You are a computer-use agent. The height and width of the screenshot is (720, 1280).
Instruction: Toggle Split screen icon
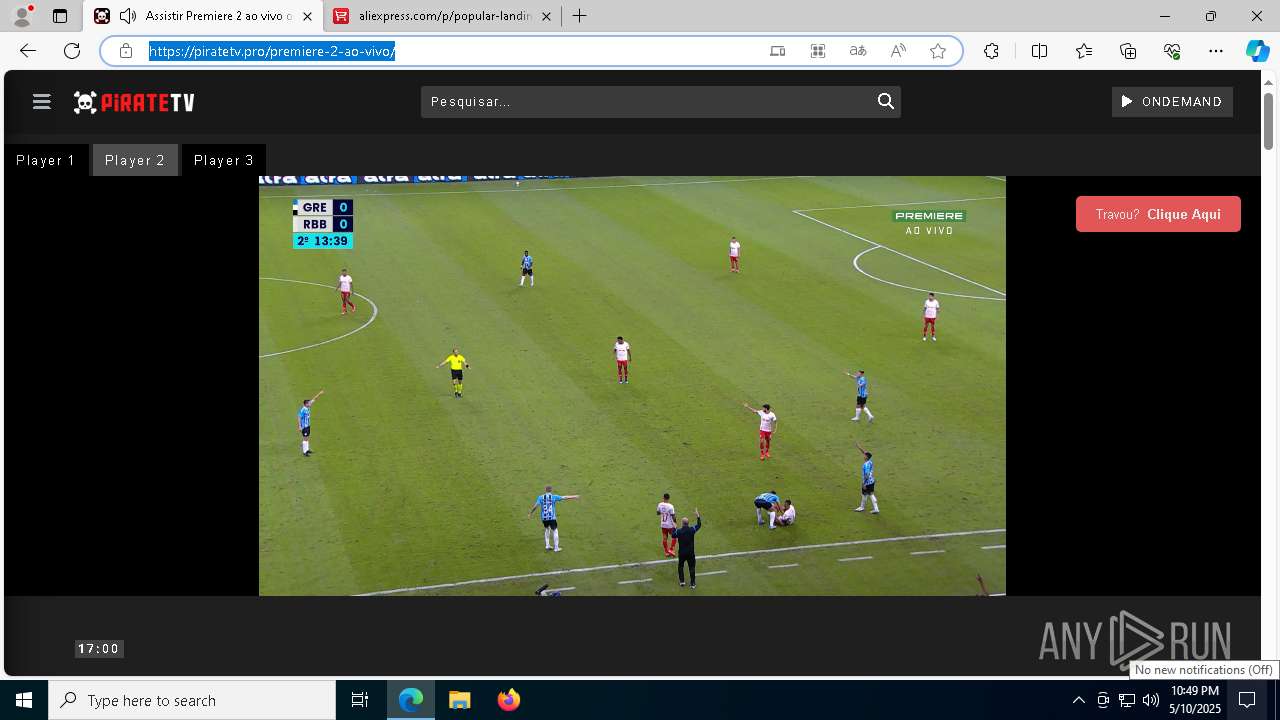coord(1039,51)
